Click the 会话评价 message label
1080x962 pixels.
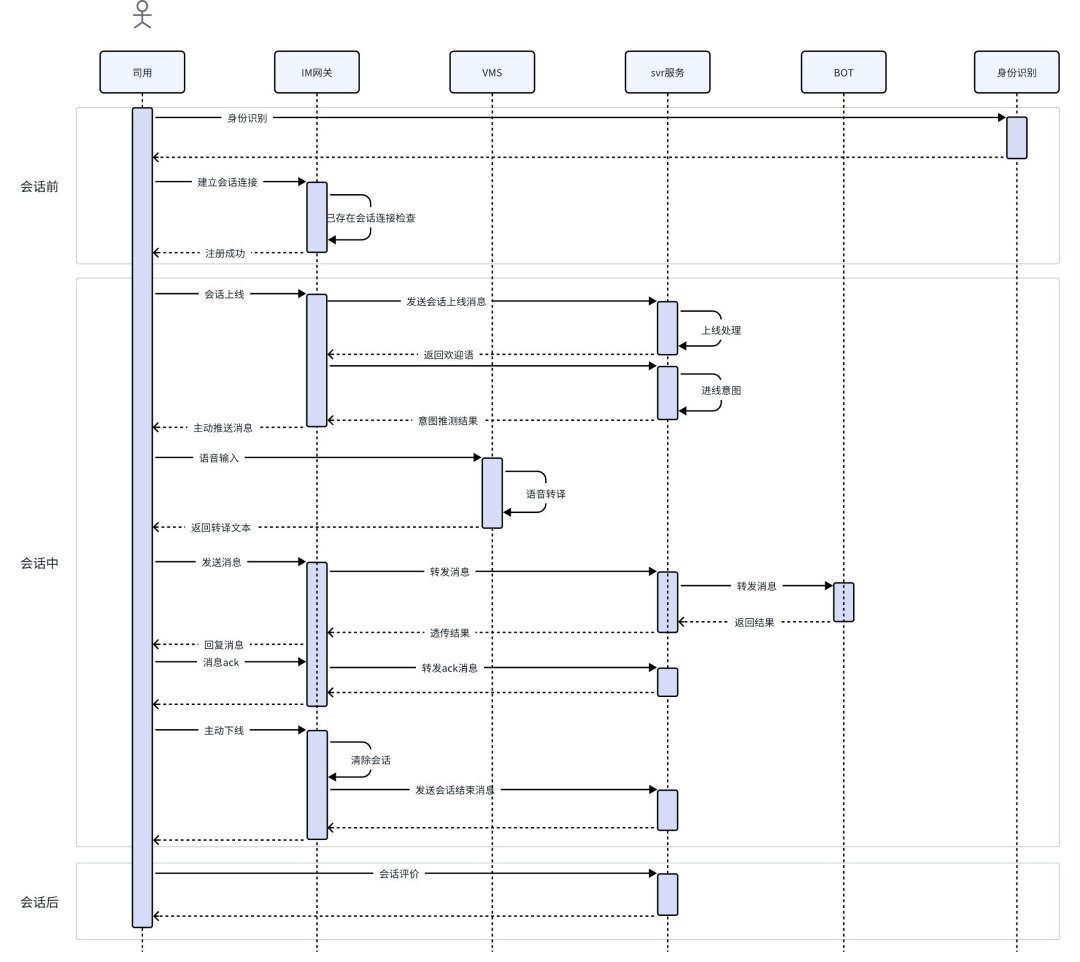tap(399, 874)
